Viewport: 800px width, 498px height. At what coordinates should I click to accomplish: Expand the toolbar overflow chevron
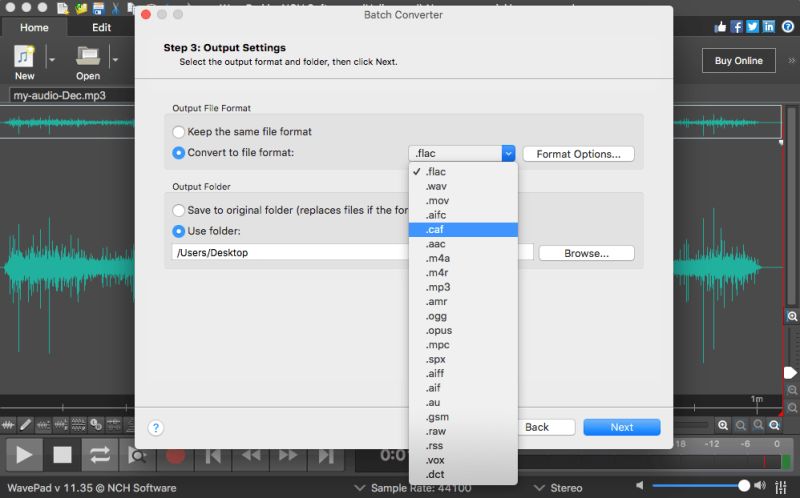click(791, 61)
